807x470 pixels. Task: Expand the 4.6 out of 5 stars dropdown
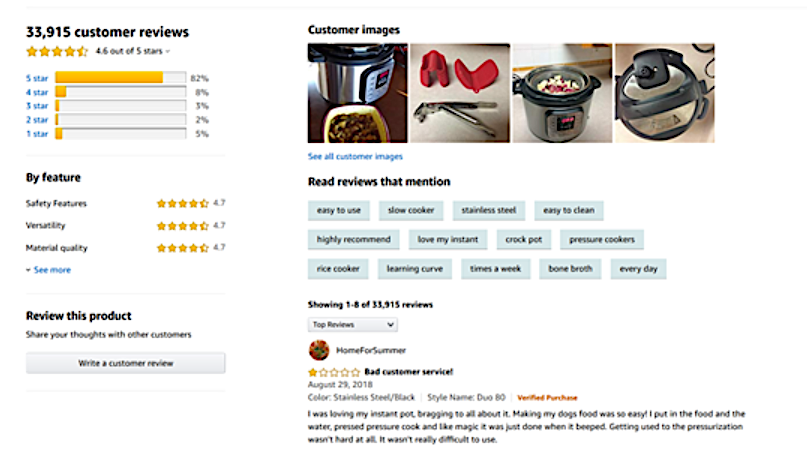click(x=133, y=51)
